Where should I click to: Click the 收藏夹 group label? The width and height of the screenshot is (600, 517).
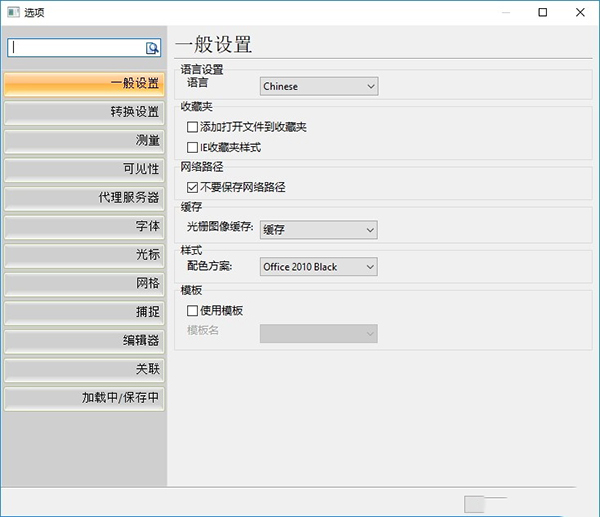197,106
